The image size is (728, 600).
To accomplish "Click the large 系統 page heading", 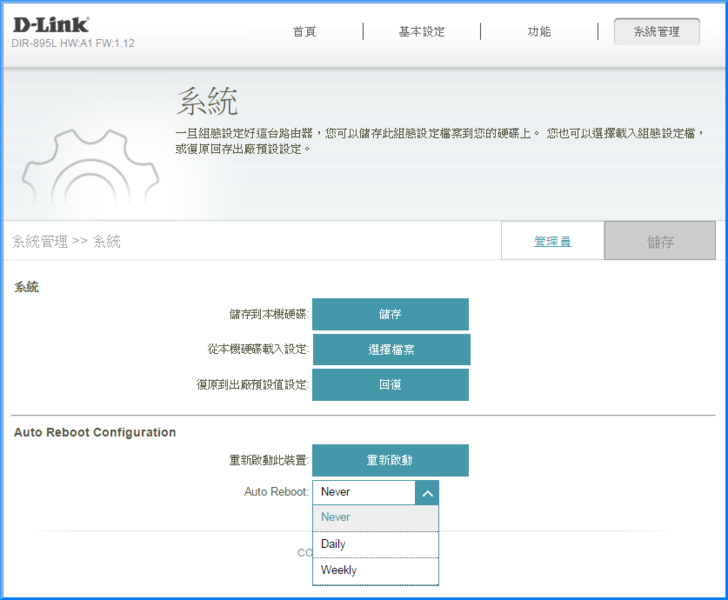I will [x=207, y=102].
